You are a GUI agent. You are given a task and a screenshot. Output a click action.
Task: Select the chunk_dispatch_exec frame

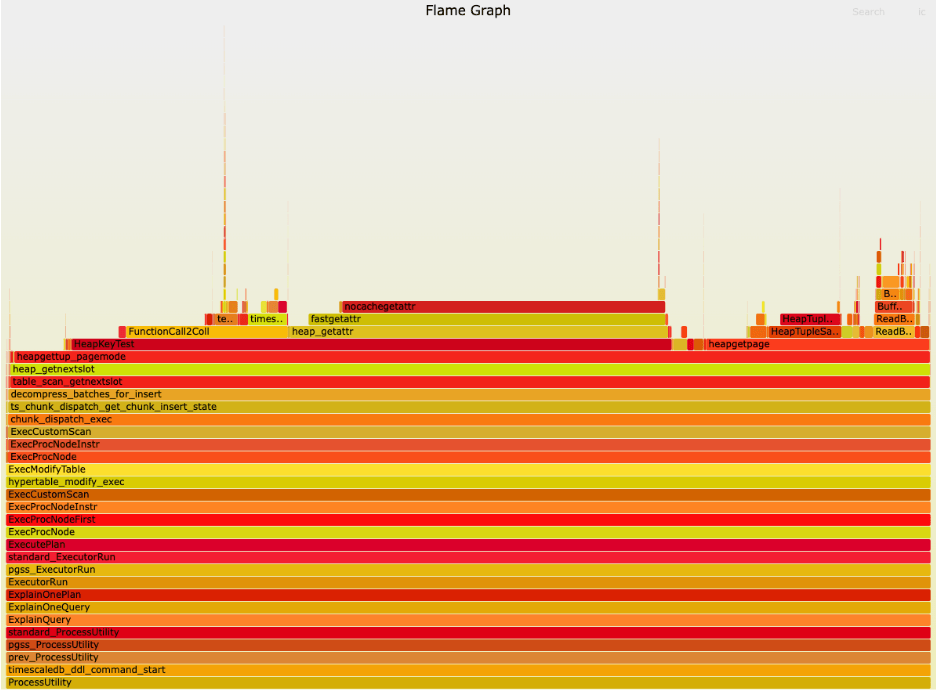point(468,419)
